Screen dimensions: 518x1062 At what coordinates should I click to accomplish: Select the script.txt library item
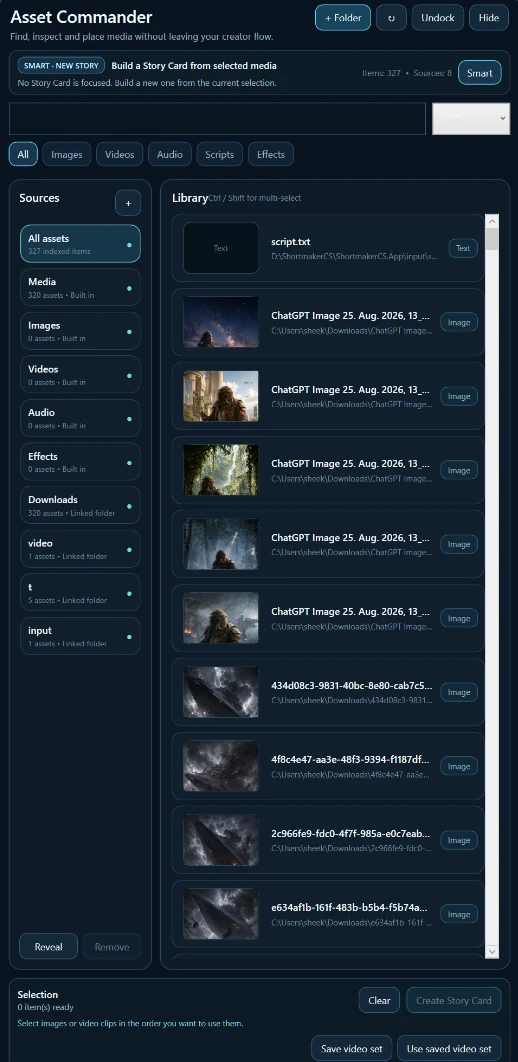point(328,248)
